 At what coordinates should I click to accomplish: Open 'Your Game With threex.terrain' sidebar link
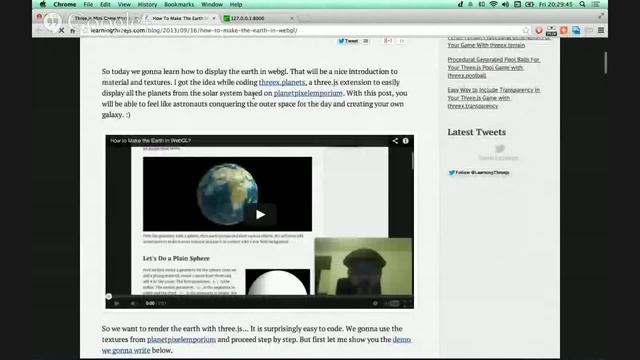point(486,45)
